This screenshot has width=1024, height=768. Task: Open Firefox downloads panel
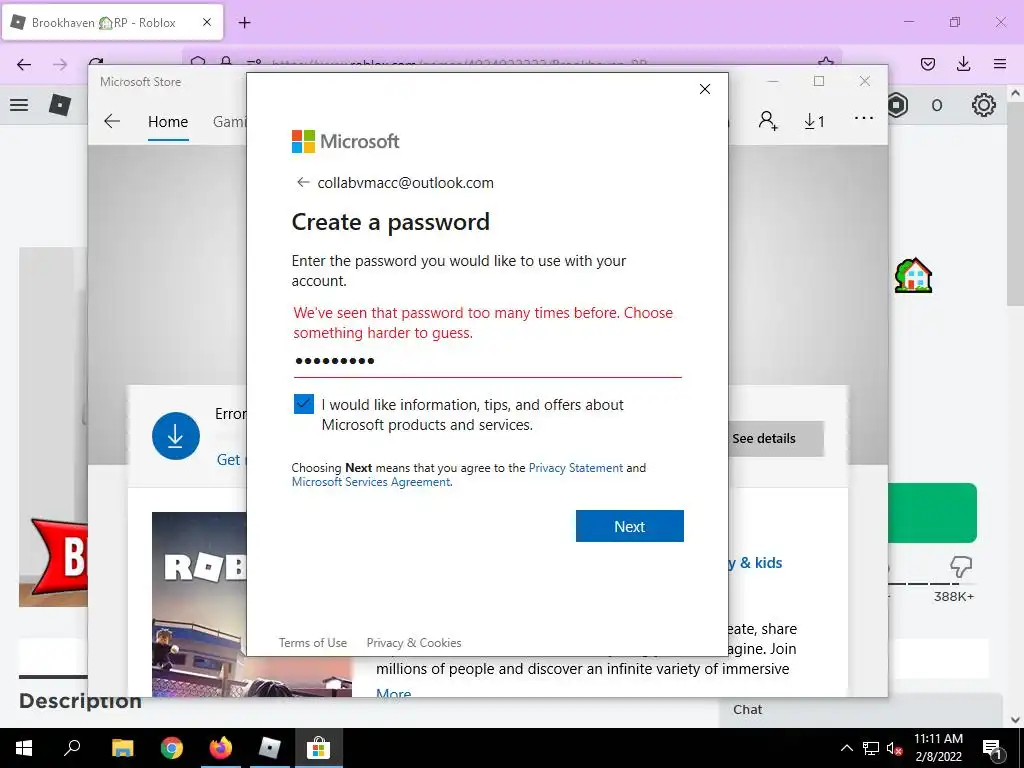pos(963,64)
